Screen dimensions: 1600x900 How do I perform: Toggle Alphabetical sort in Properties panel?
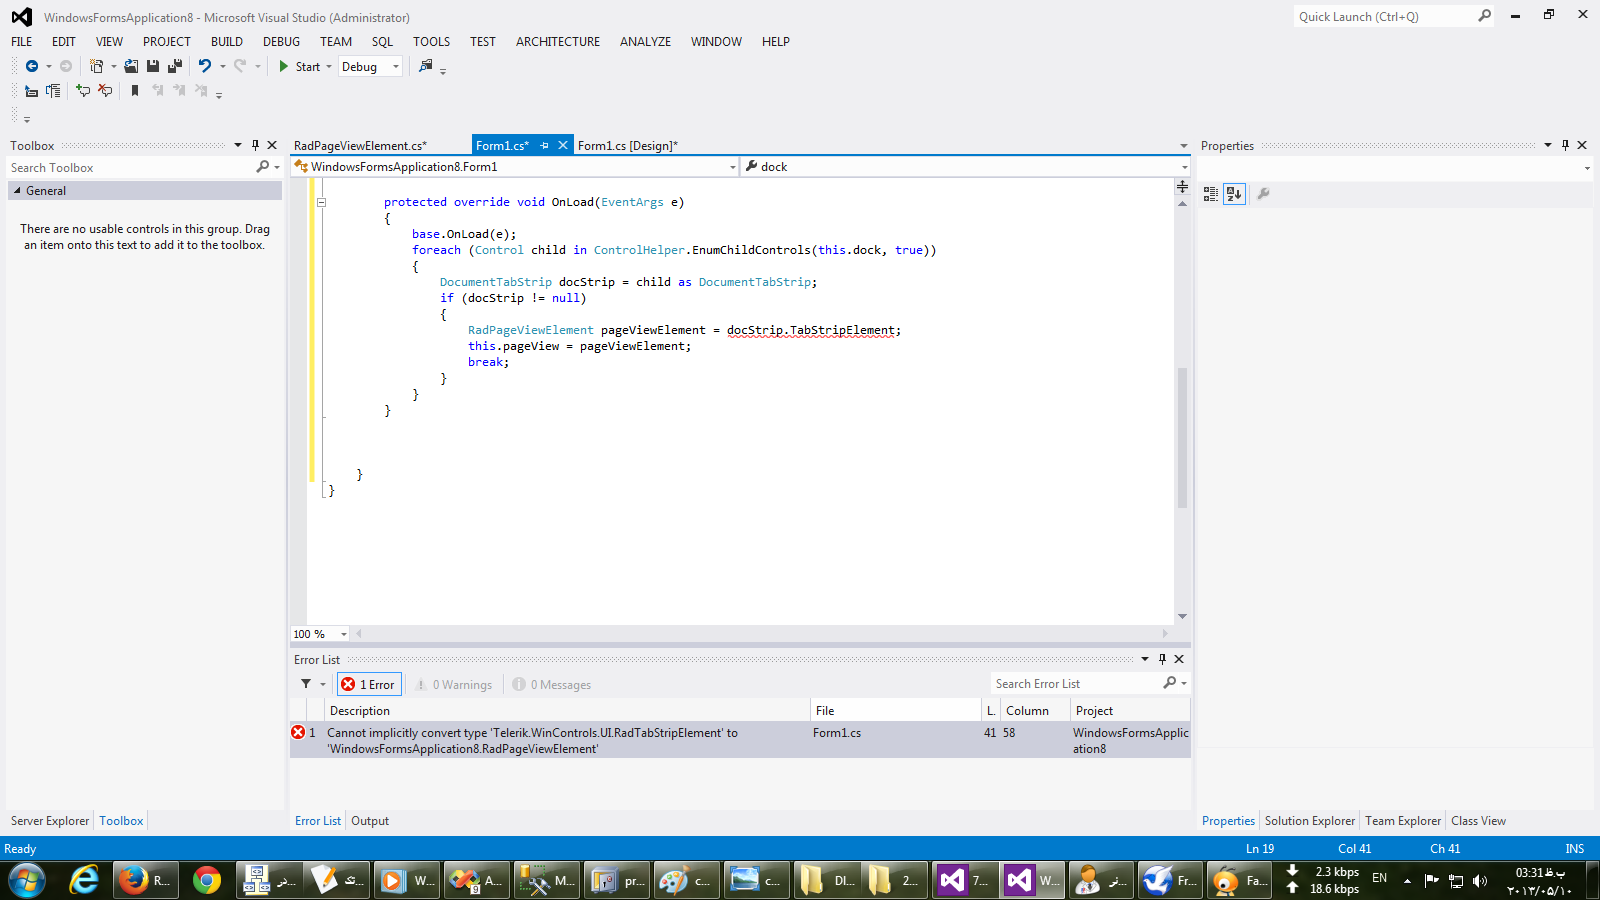tap(1235, 194)
